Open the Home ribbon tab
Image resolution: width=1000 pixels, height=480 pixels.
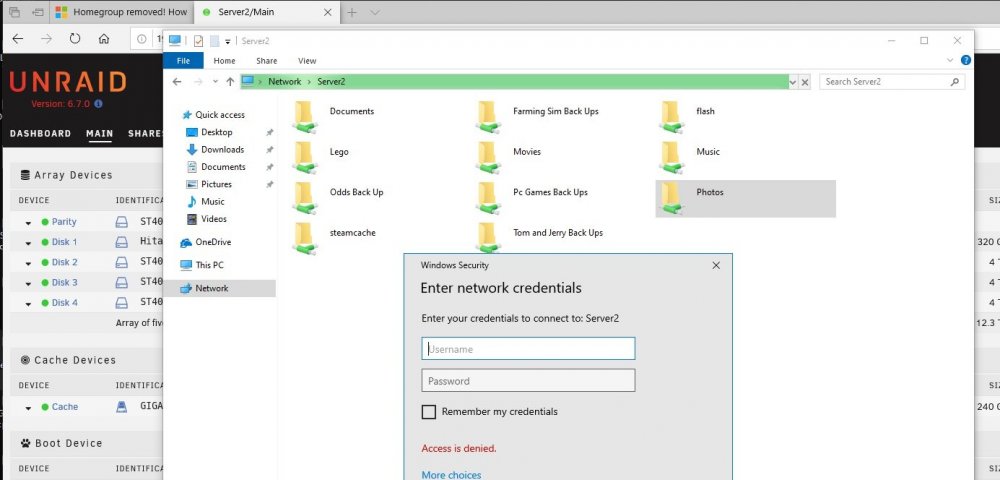224,61
